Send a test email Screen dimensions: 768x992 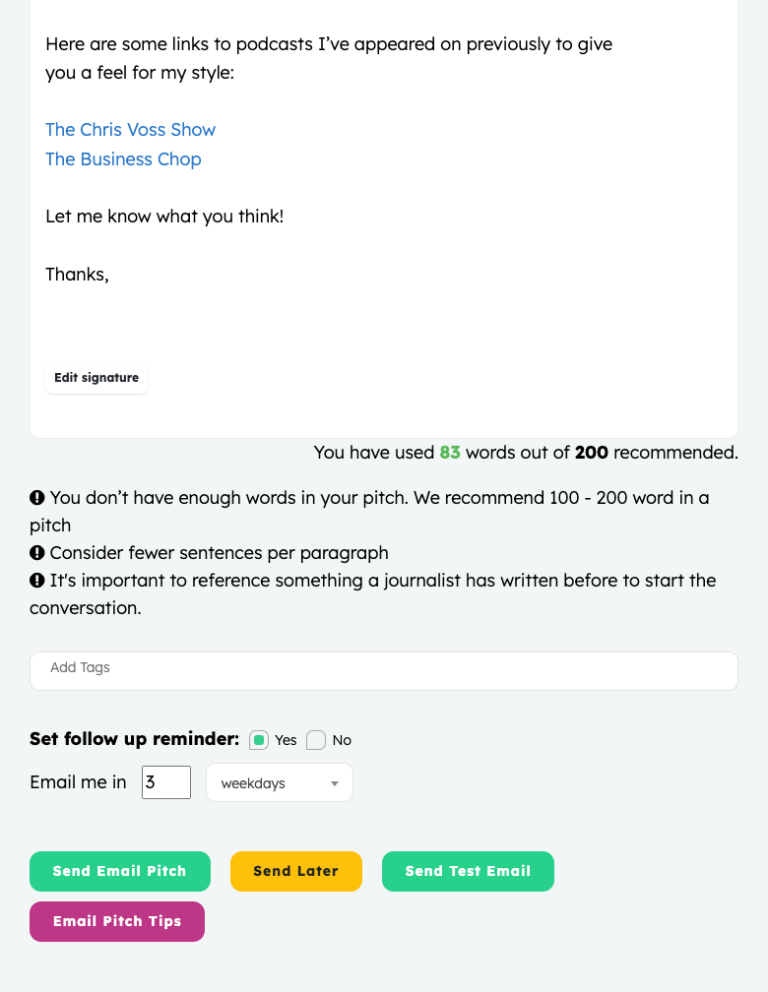click(x=467, y=871)
